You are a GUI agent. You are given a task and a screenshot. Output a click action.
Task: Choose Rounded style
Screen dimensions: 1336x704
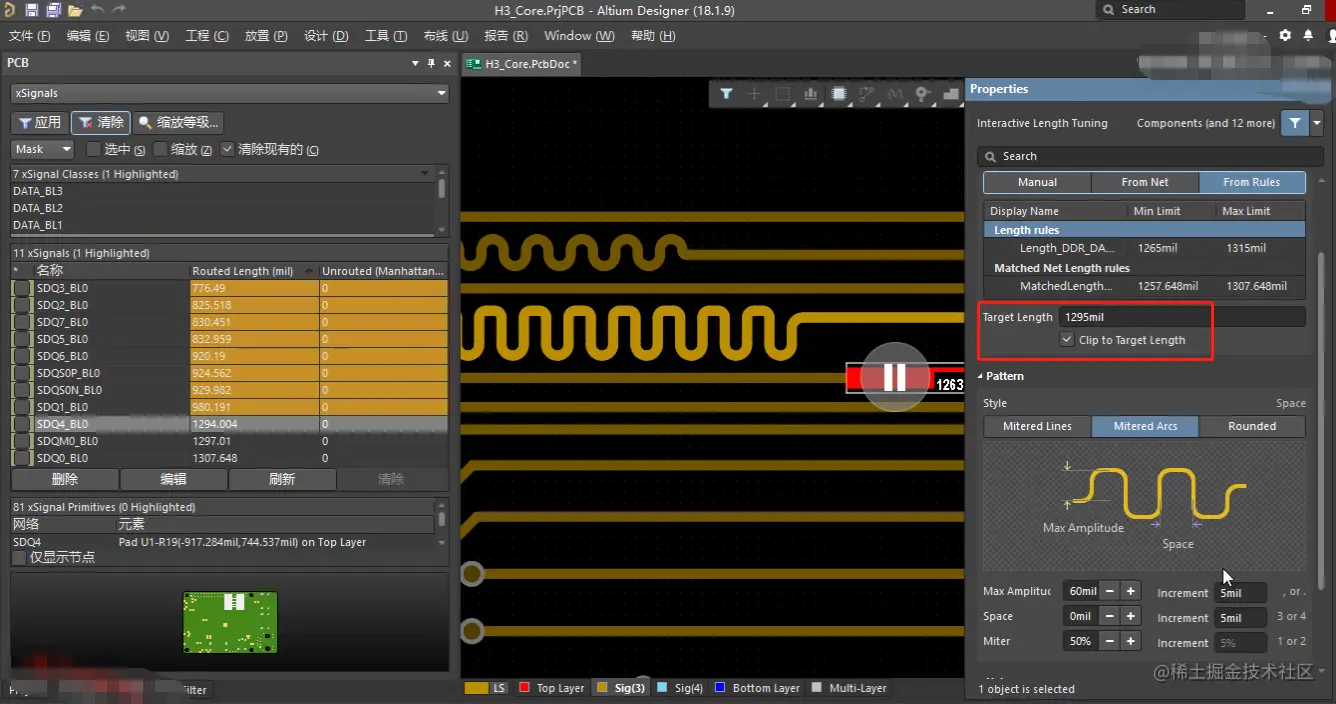point(1252,426)
